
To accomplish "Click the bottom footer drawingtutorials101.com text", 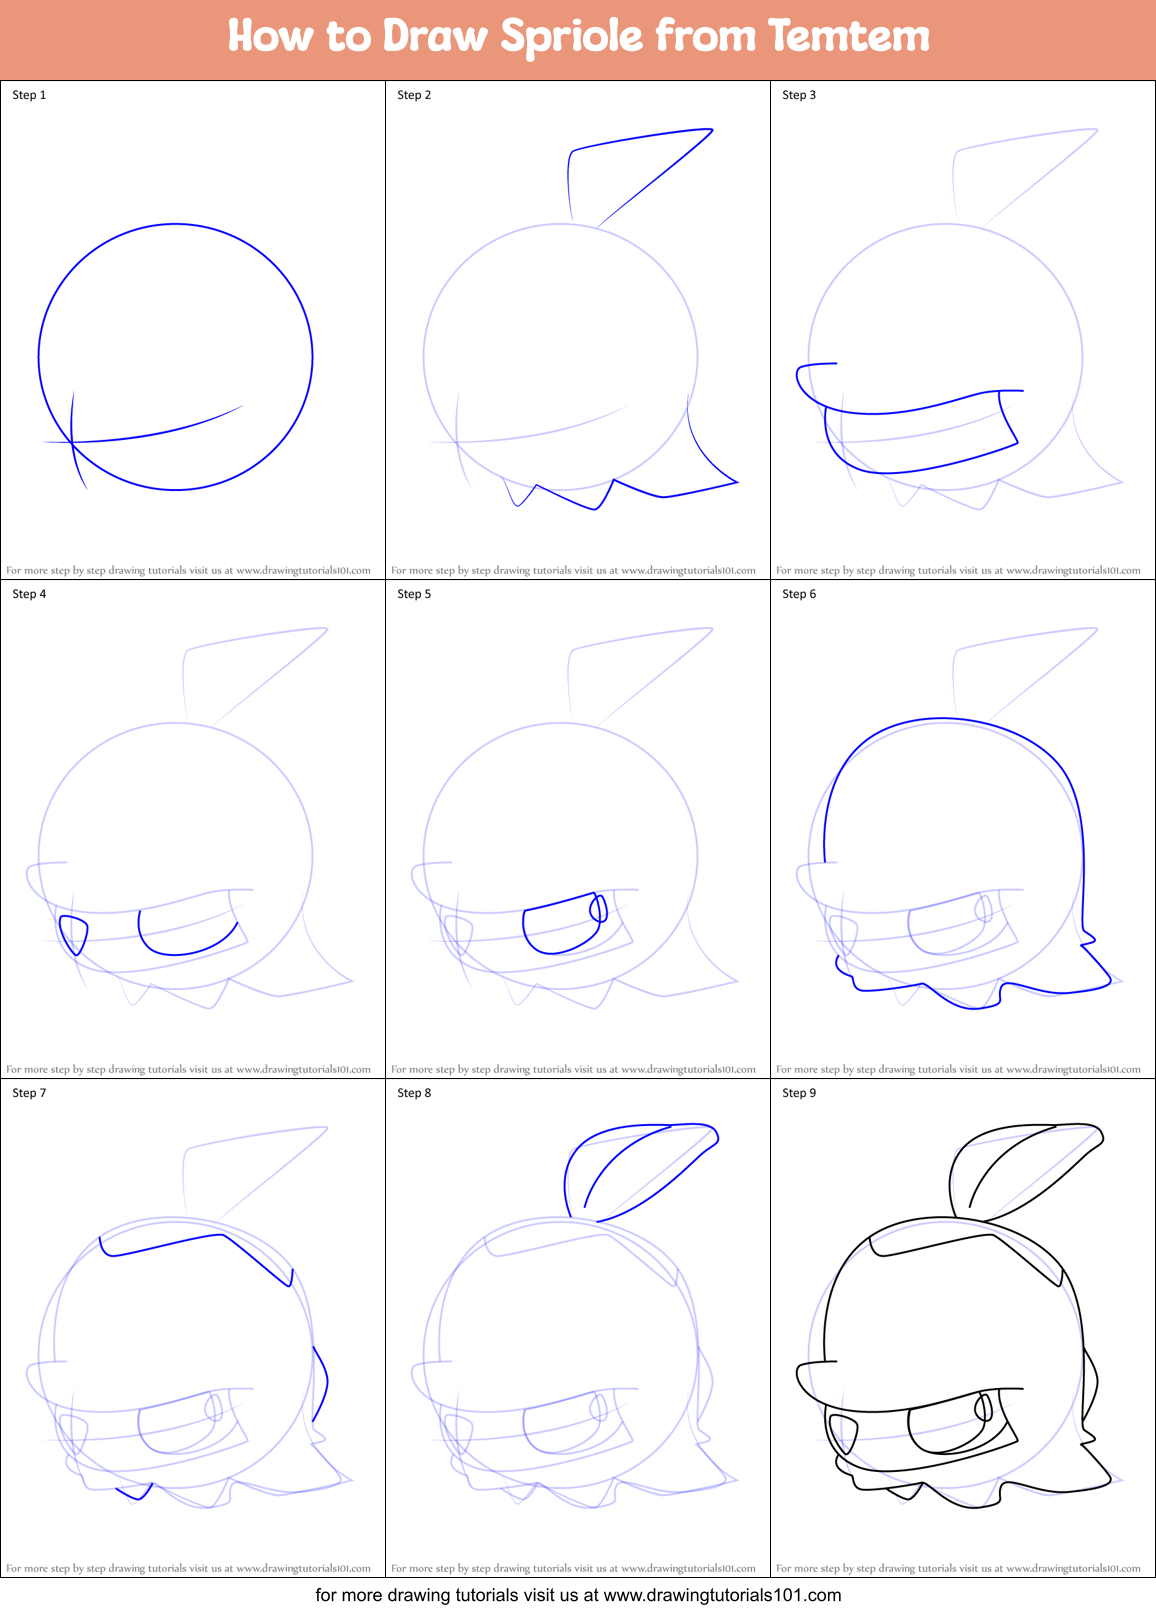I will coord(578,1594).
